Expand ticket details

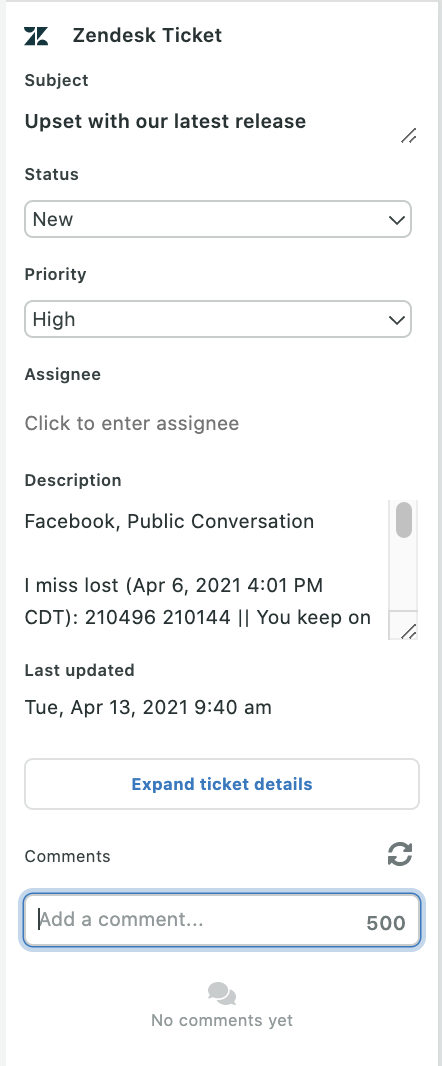(222, 784)
